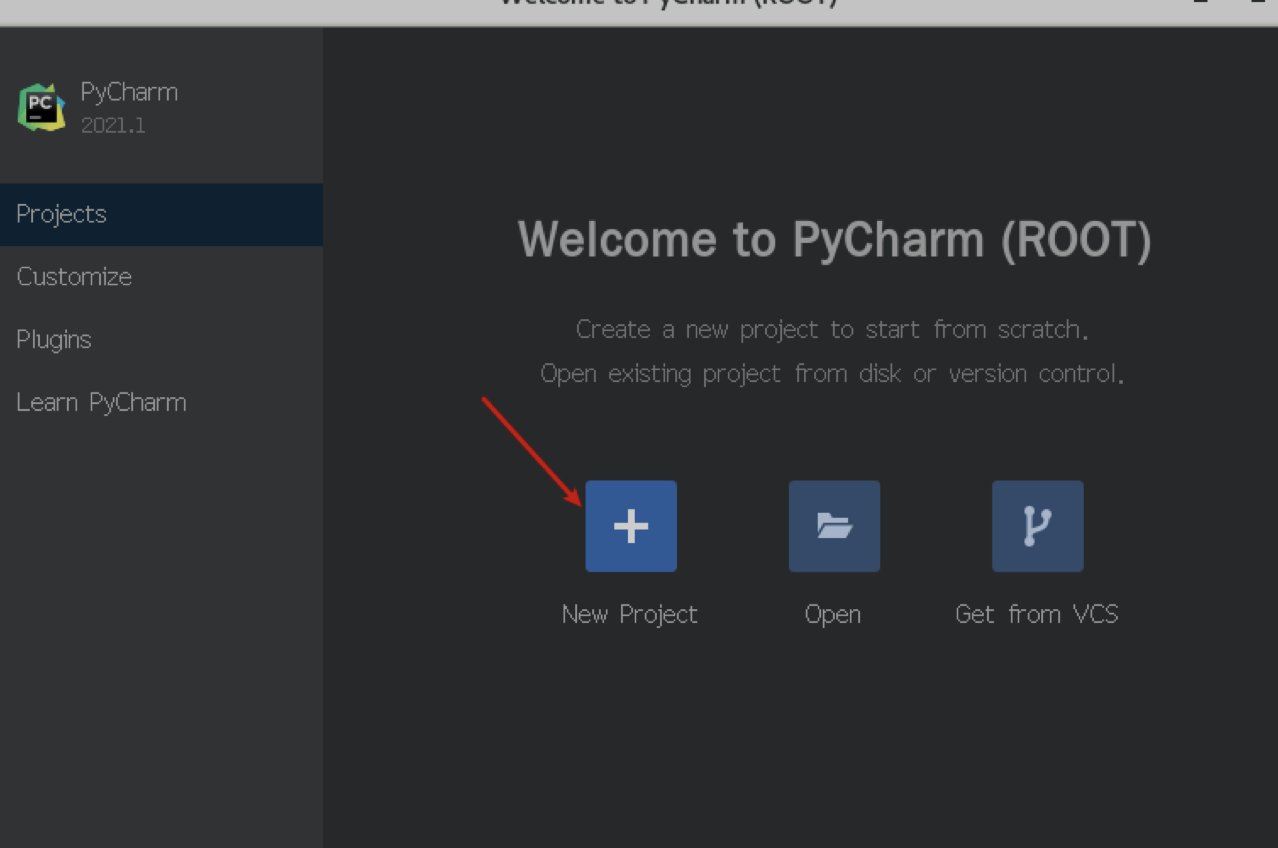Click the Open folder icon
The width and height of the screenshot is (1278, 848).
tap(834, 526)
